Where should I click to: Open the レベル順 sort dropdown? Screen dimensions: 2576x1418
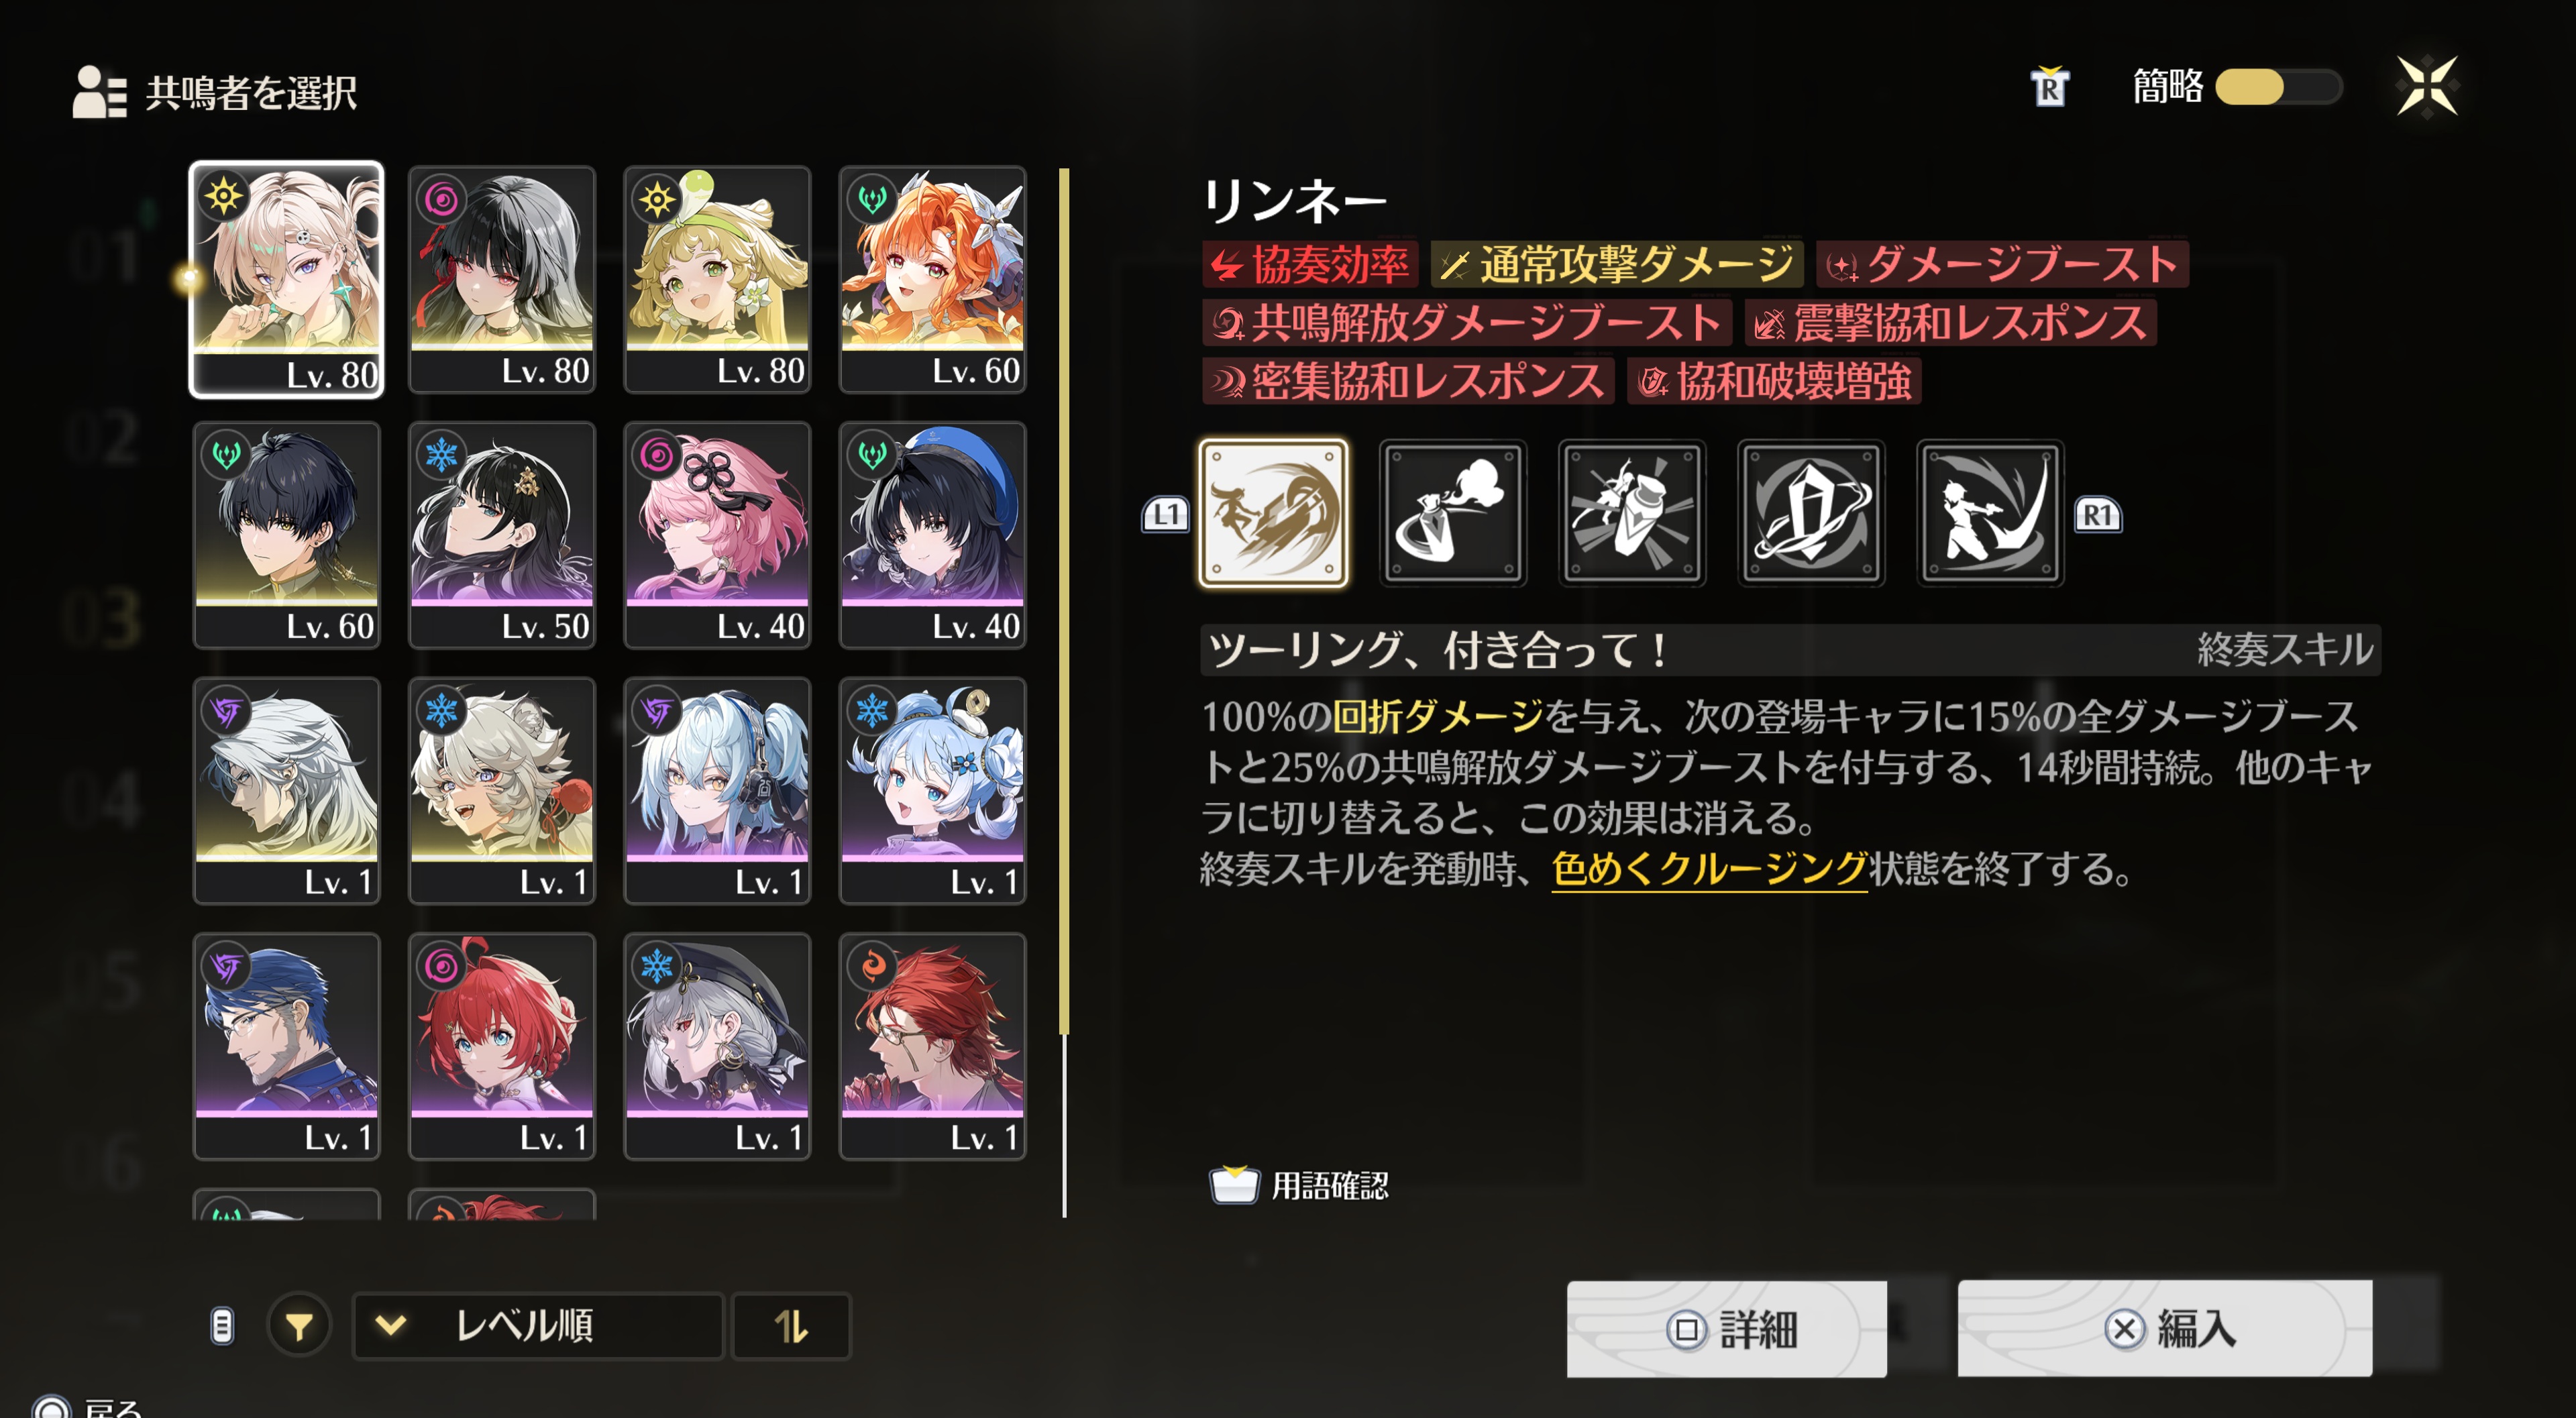click(538, 1326)
